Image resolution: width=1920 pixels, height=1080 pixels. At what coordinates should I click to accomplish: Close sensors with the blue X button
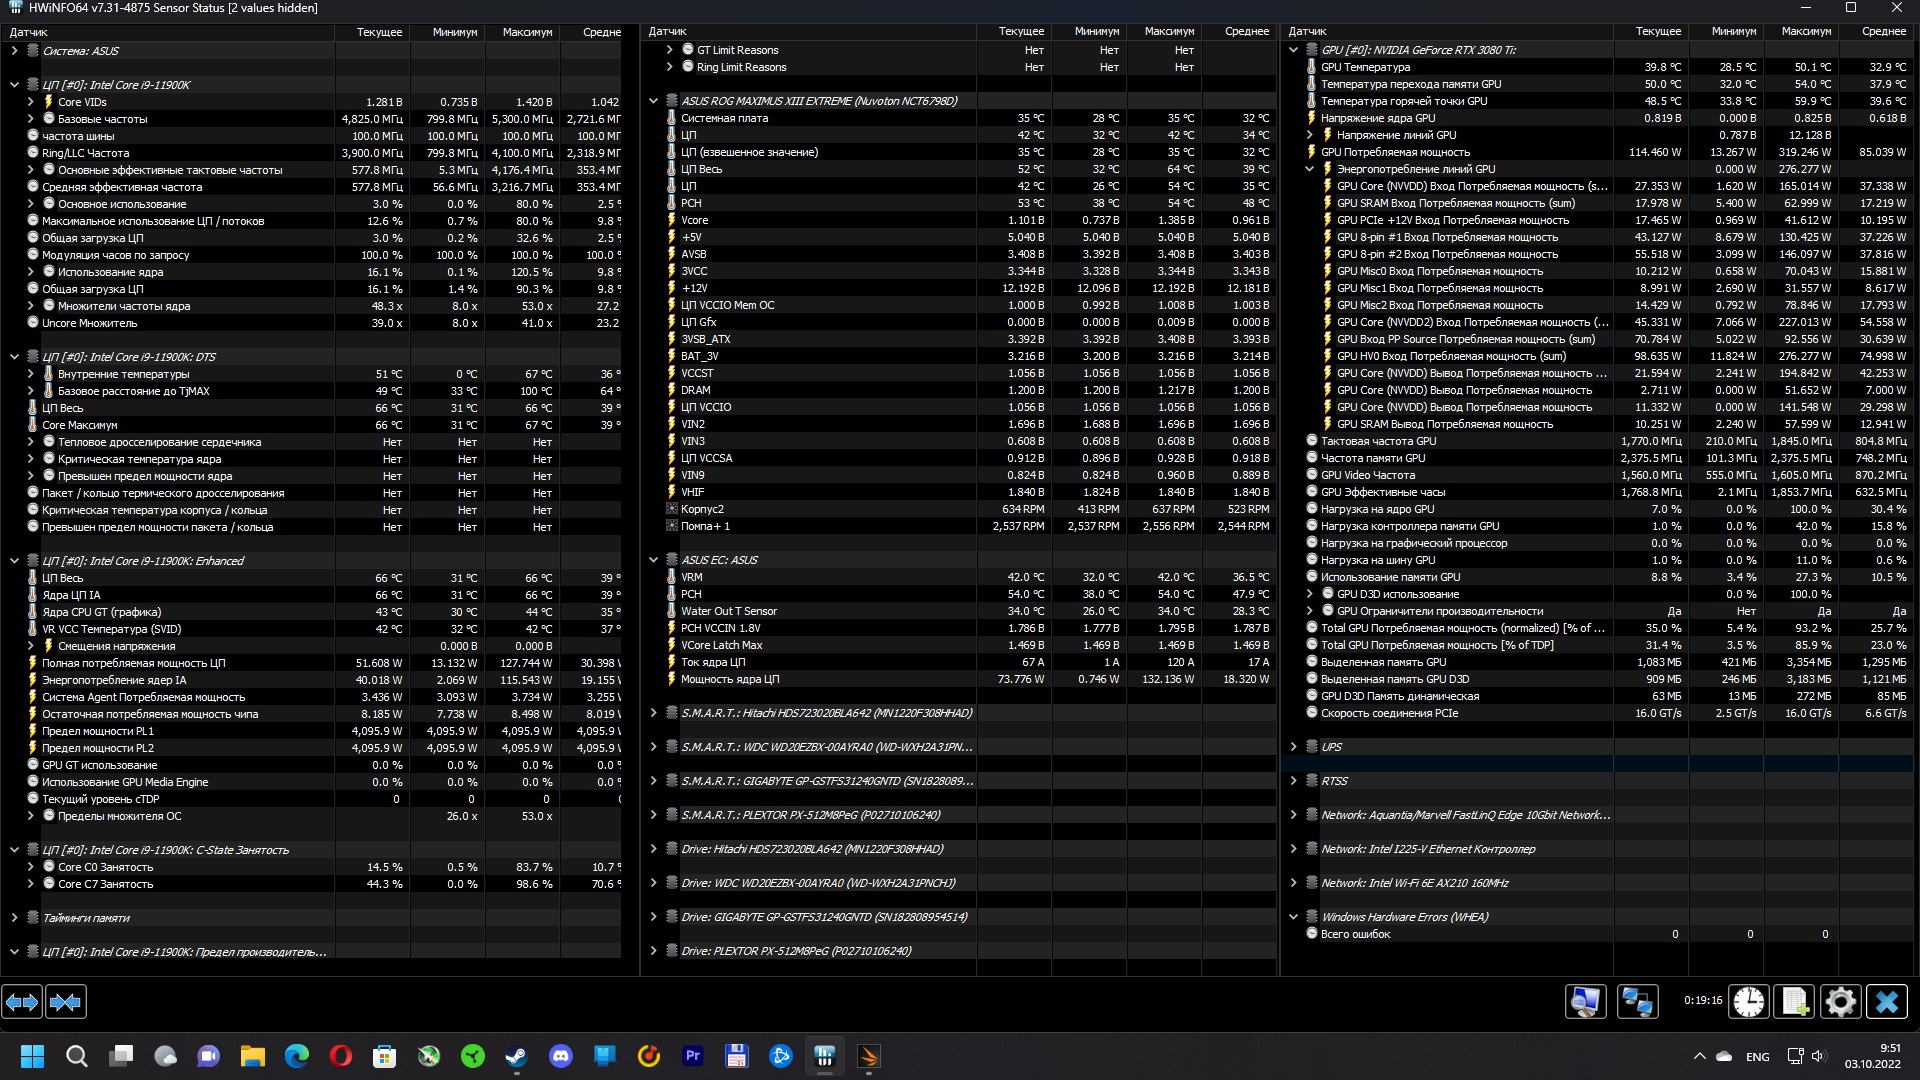coord(1887,1001)
